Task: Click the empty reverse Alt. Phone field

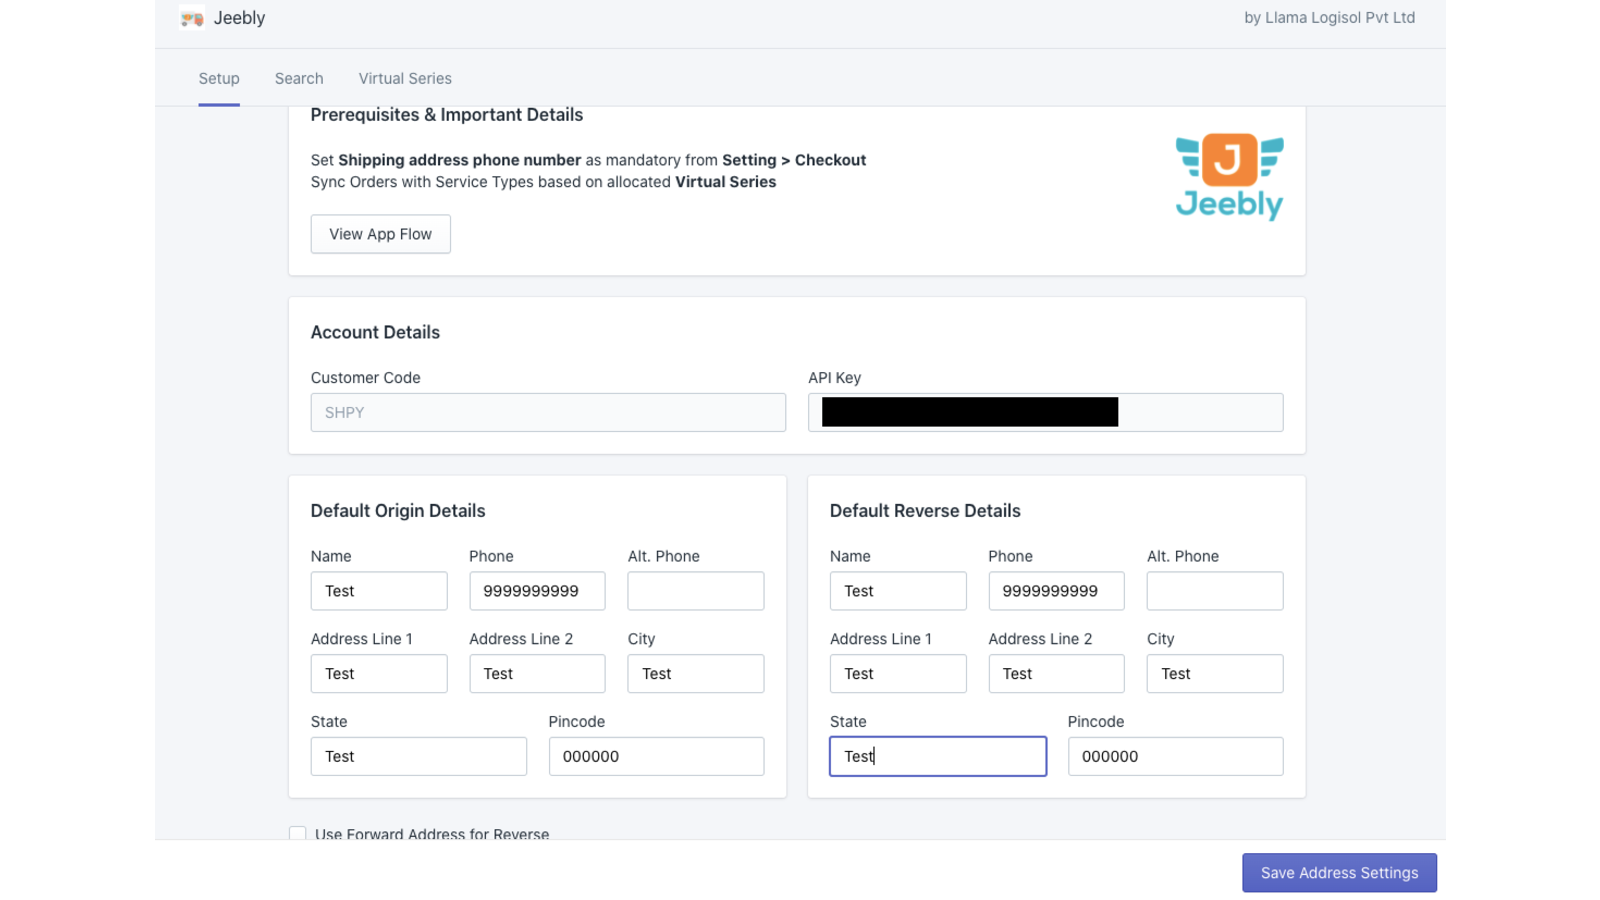Action: [1214, 590]
